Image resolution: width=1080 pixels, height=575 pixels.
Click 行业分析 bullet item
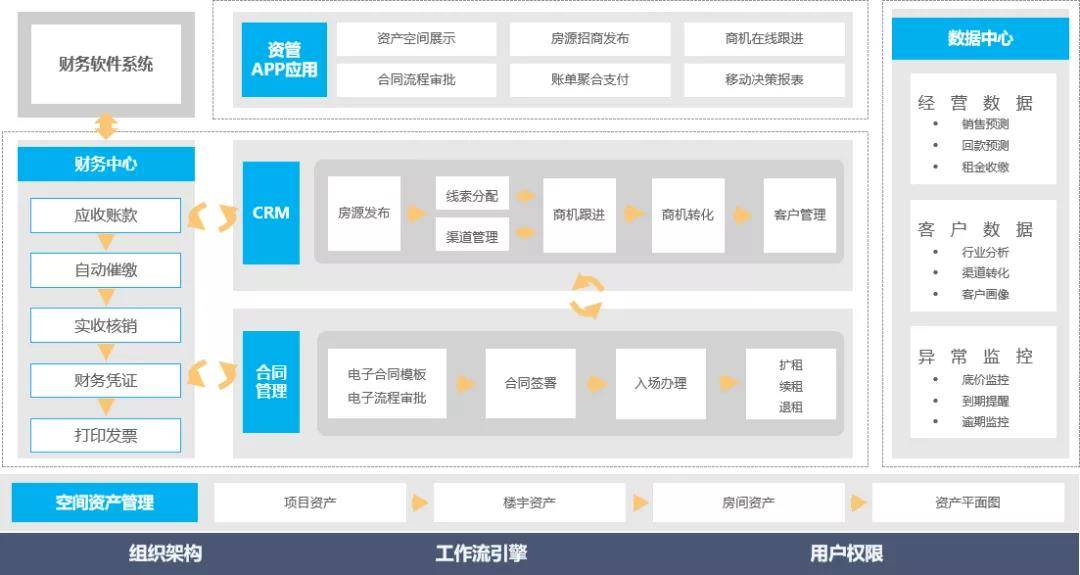pyautogui.click(x=985, y=252)
